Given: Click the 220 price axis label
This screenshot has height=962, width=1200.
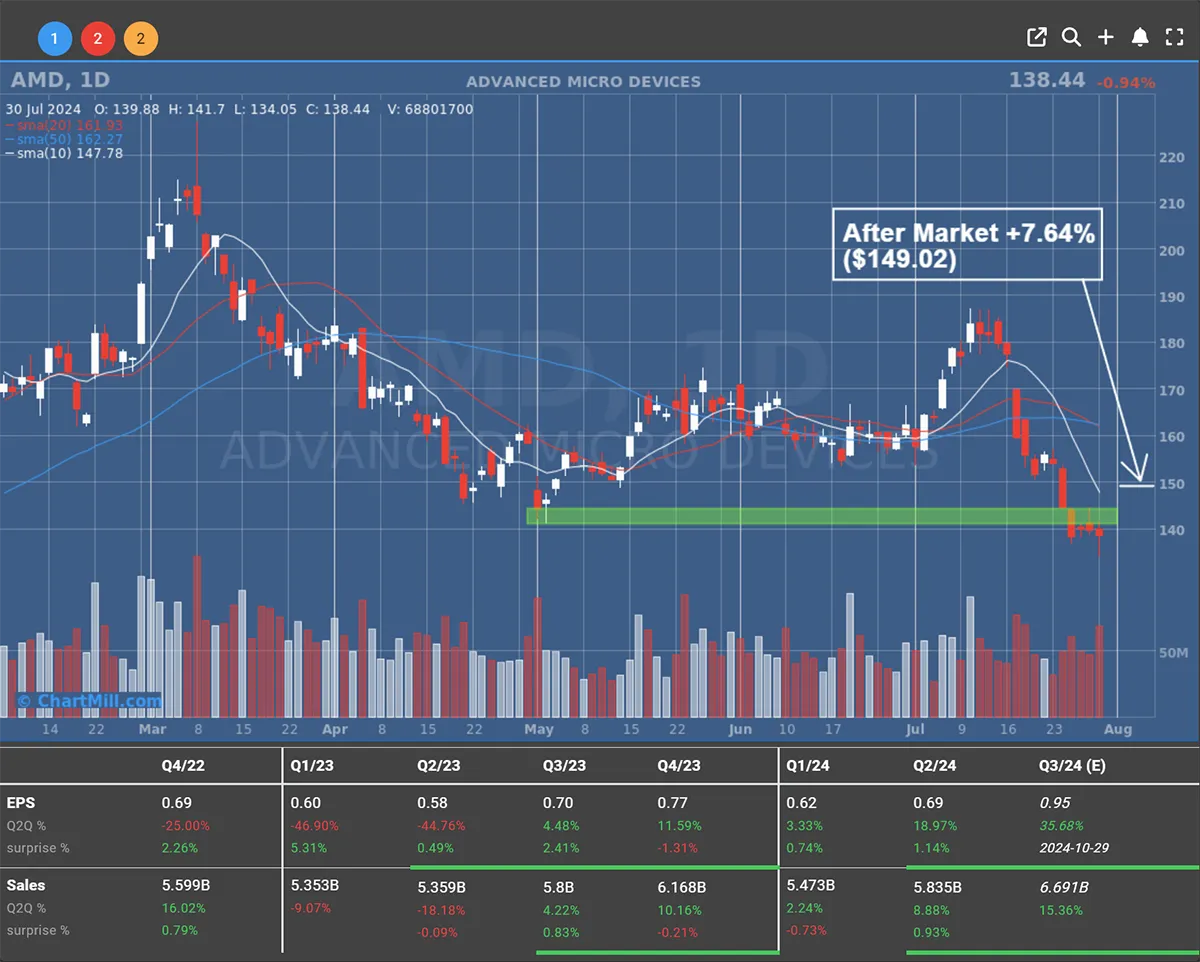Looking at the screenshot, I should [1173, 157].
